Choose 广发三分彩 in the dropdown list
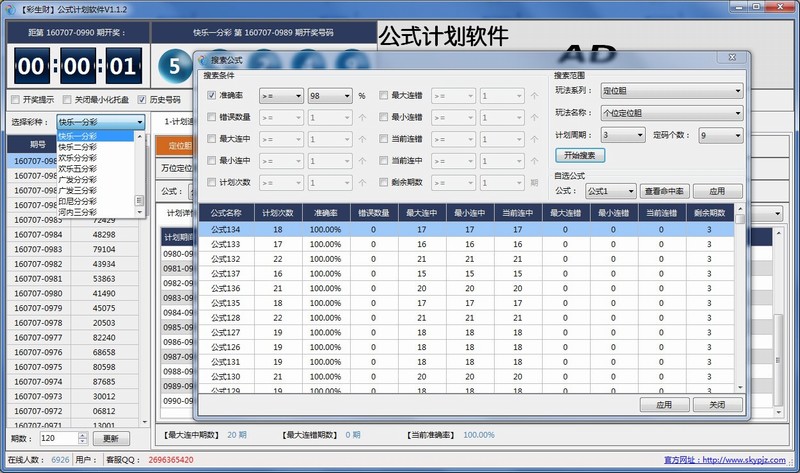The width and height of the screenshot is (800, 473). point(78,190)
